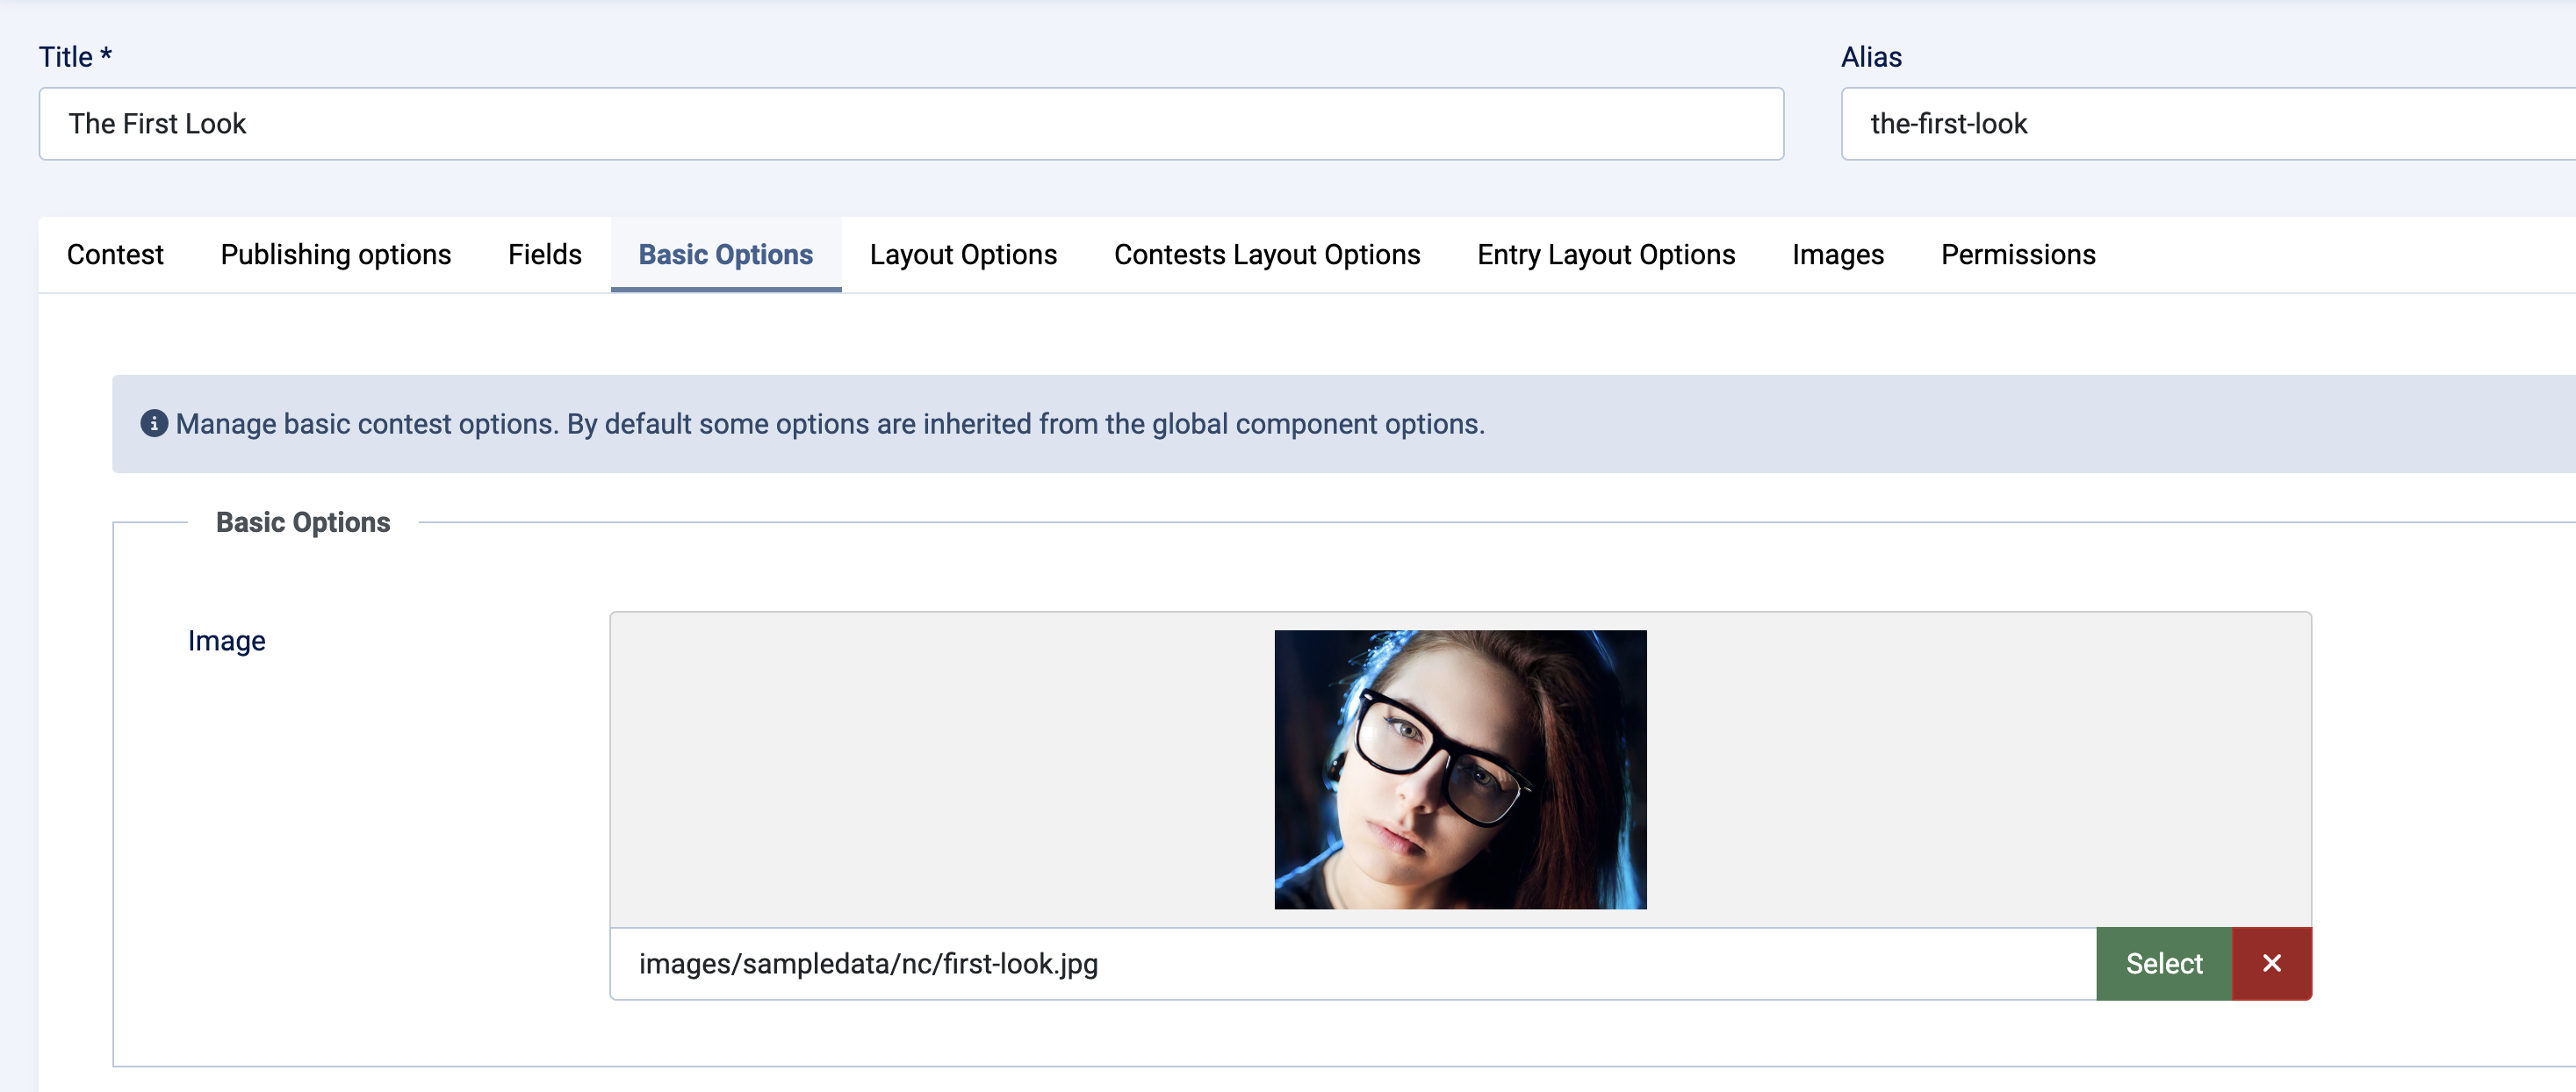Go to the Permissions tab
The width and height of the screenshot is (2576, 1092).
coord(2017,255)
